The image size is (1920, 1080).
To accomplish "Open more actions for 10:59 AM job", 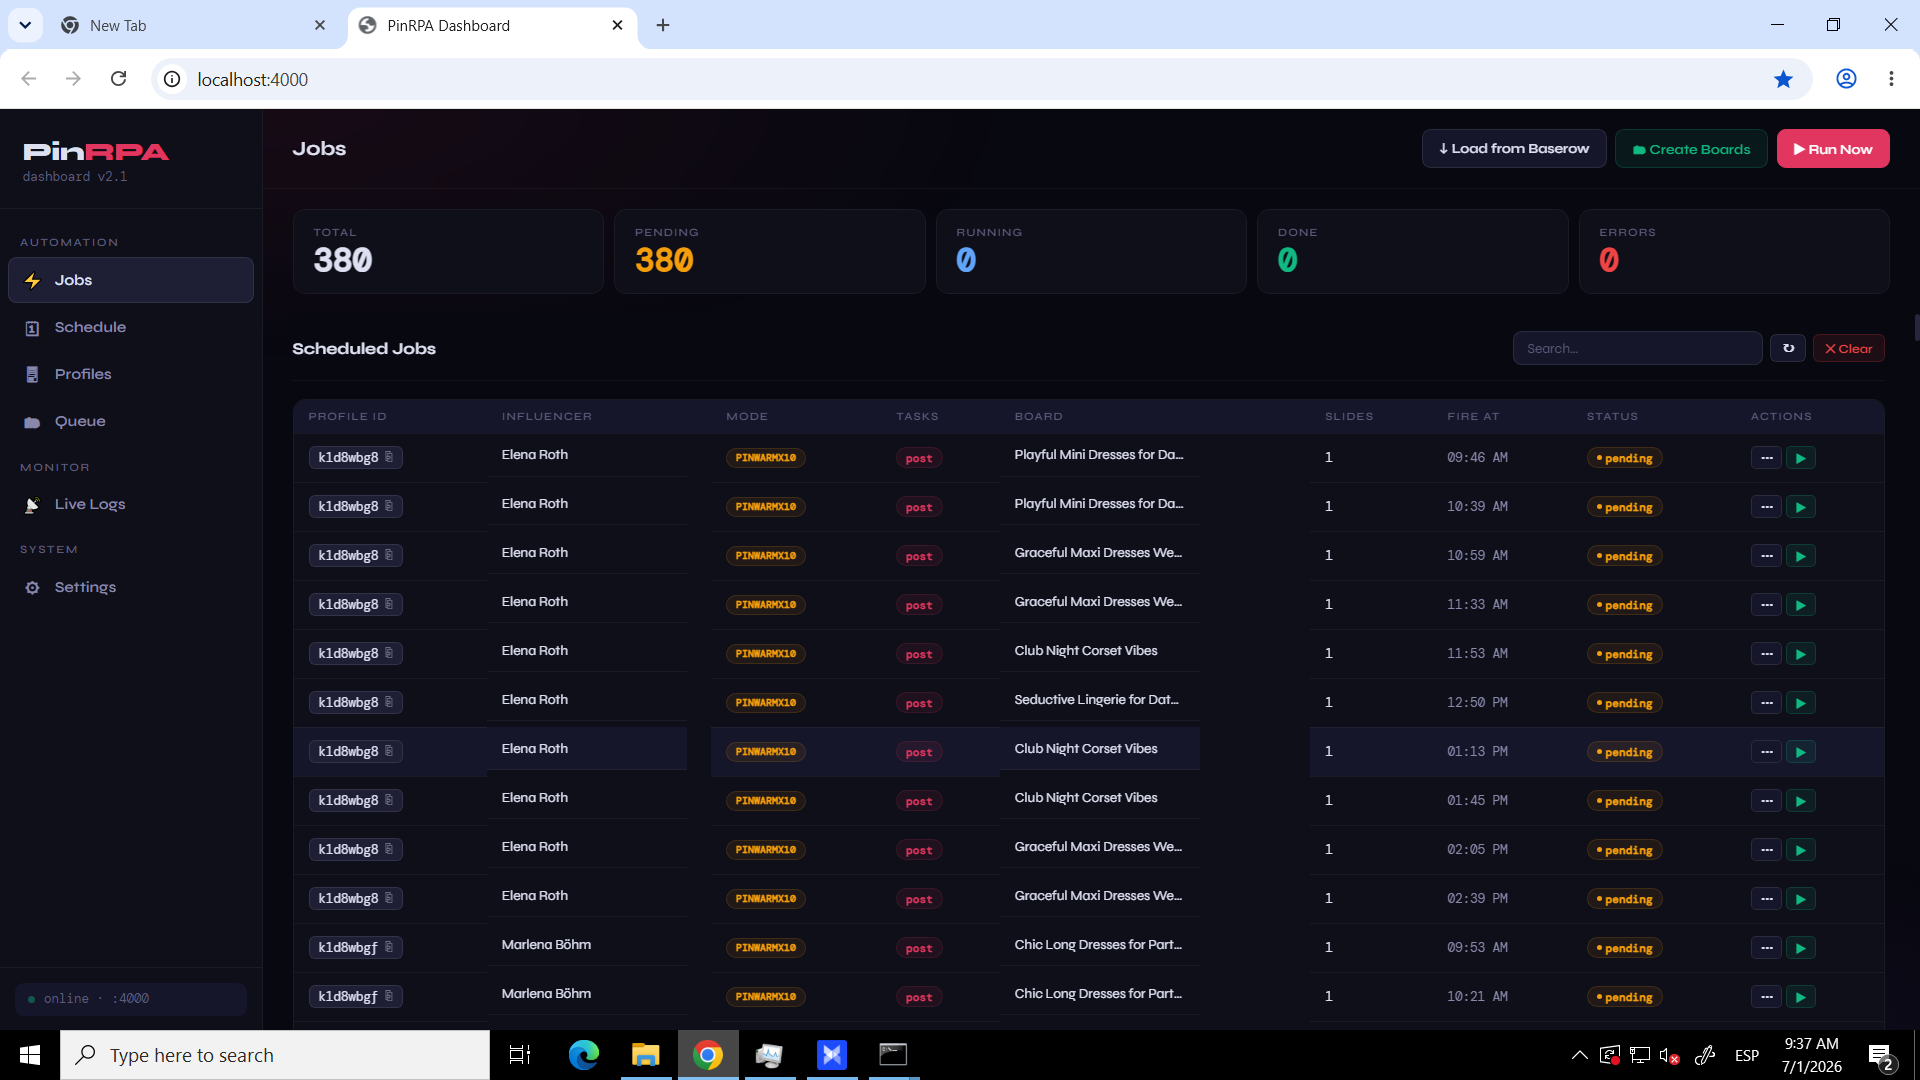I will pos(1766,556).
